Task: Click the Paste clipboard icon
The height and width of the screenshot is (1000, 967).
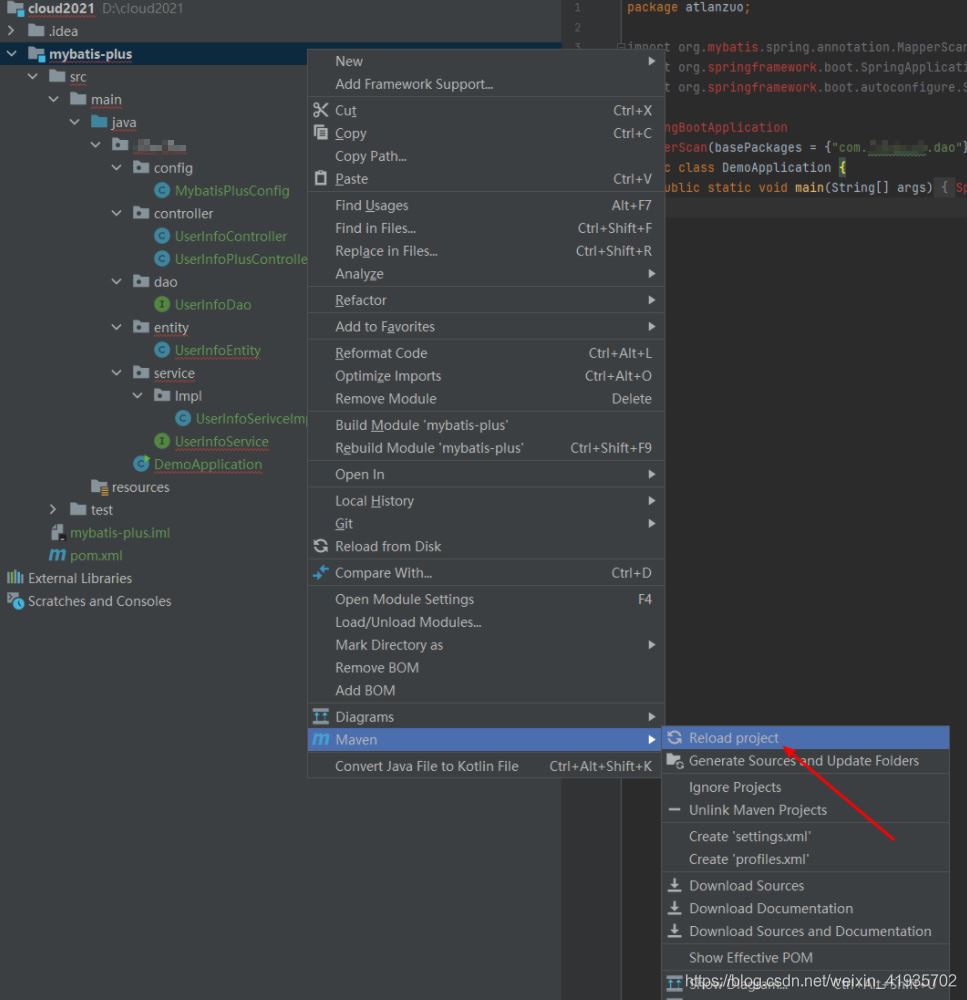Action: point(321,179)
